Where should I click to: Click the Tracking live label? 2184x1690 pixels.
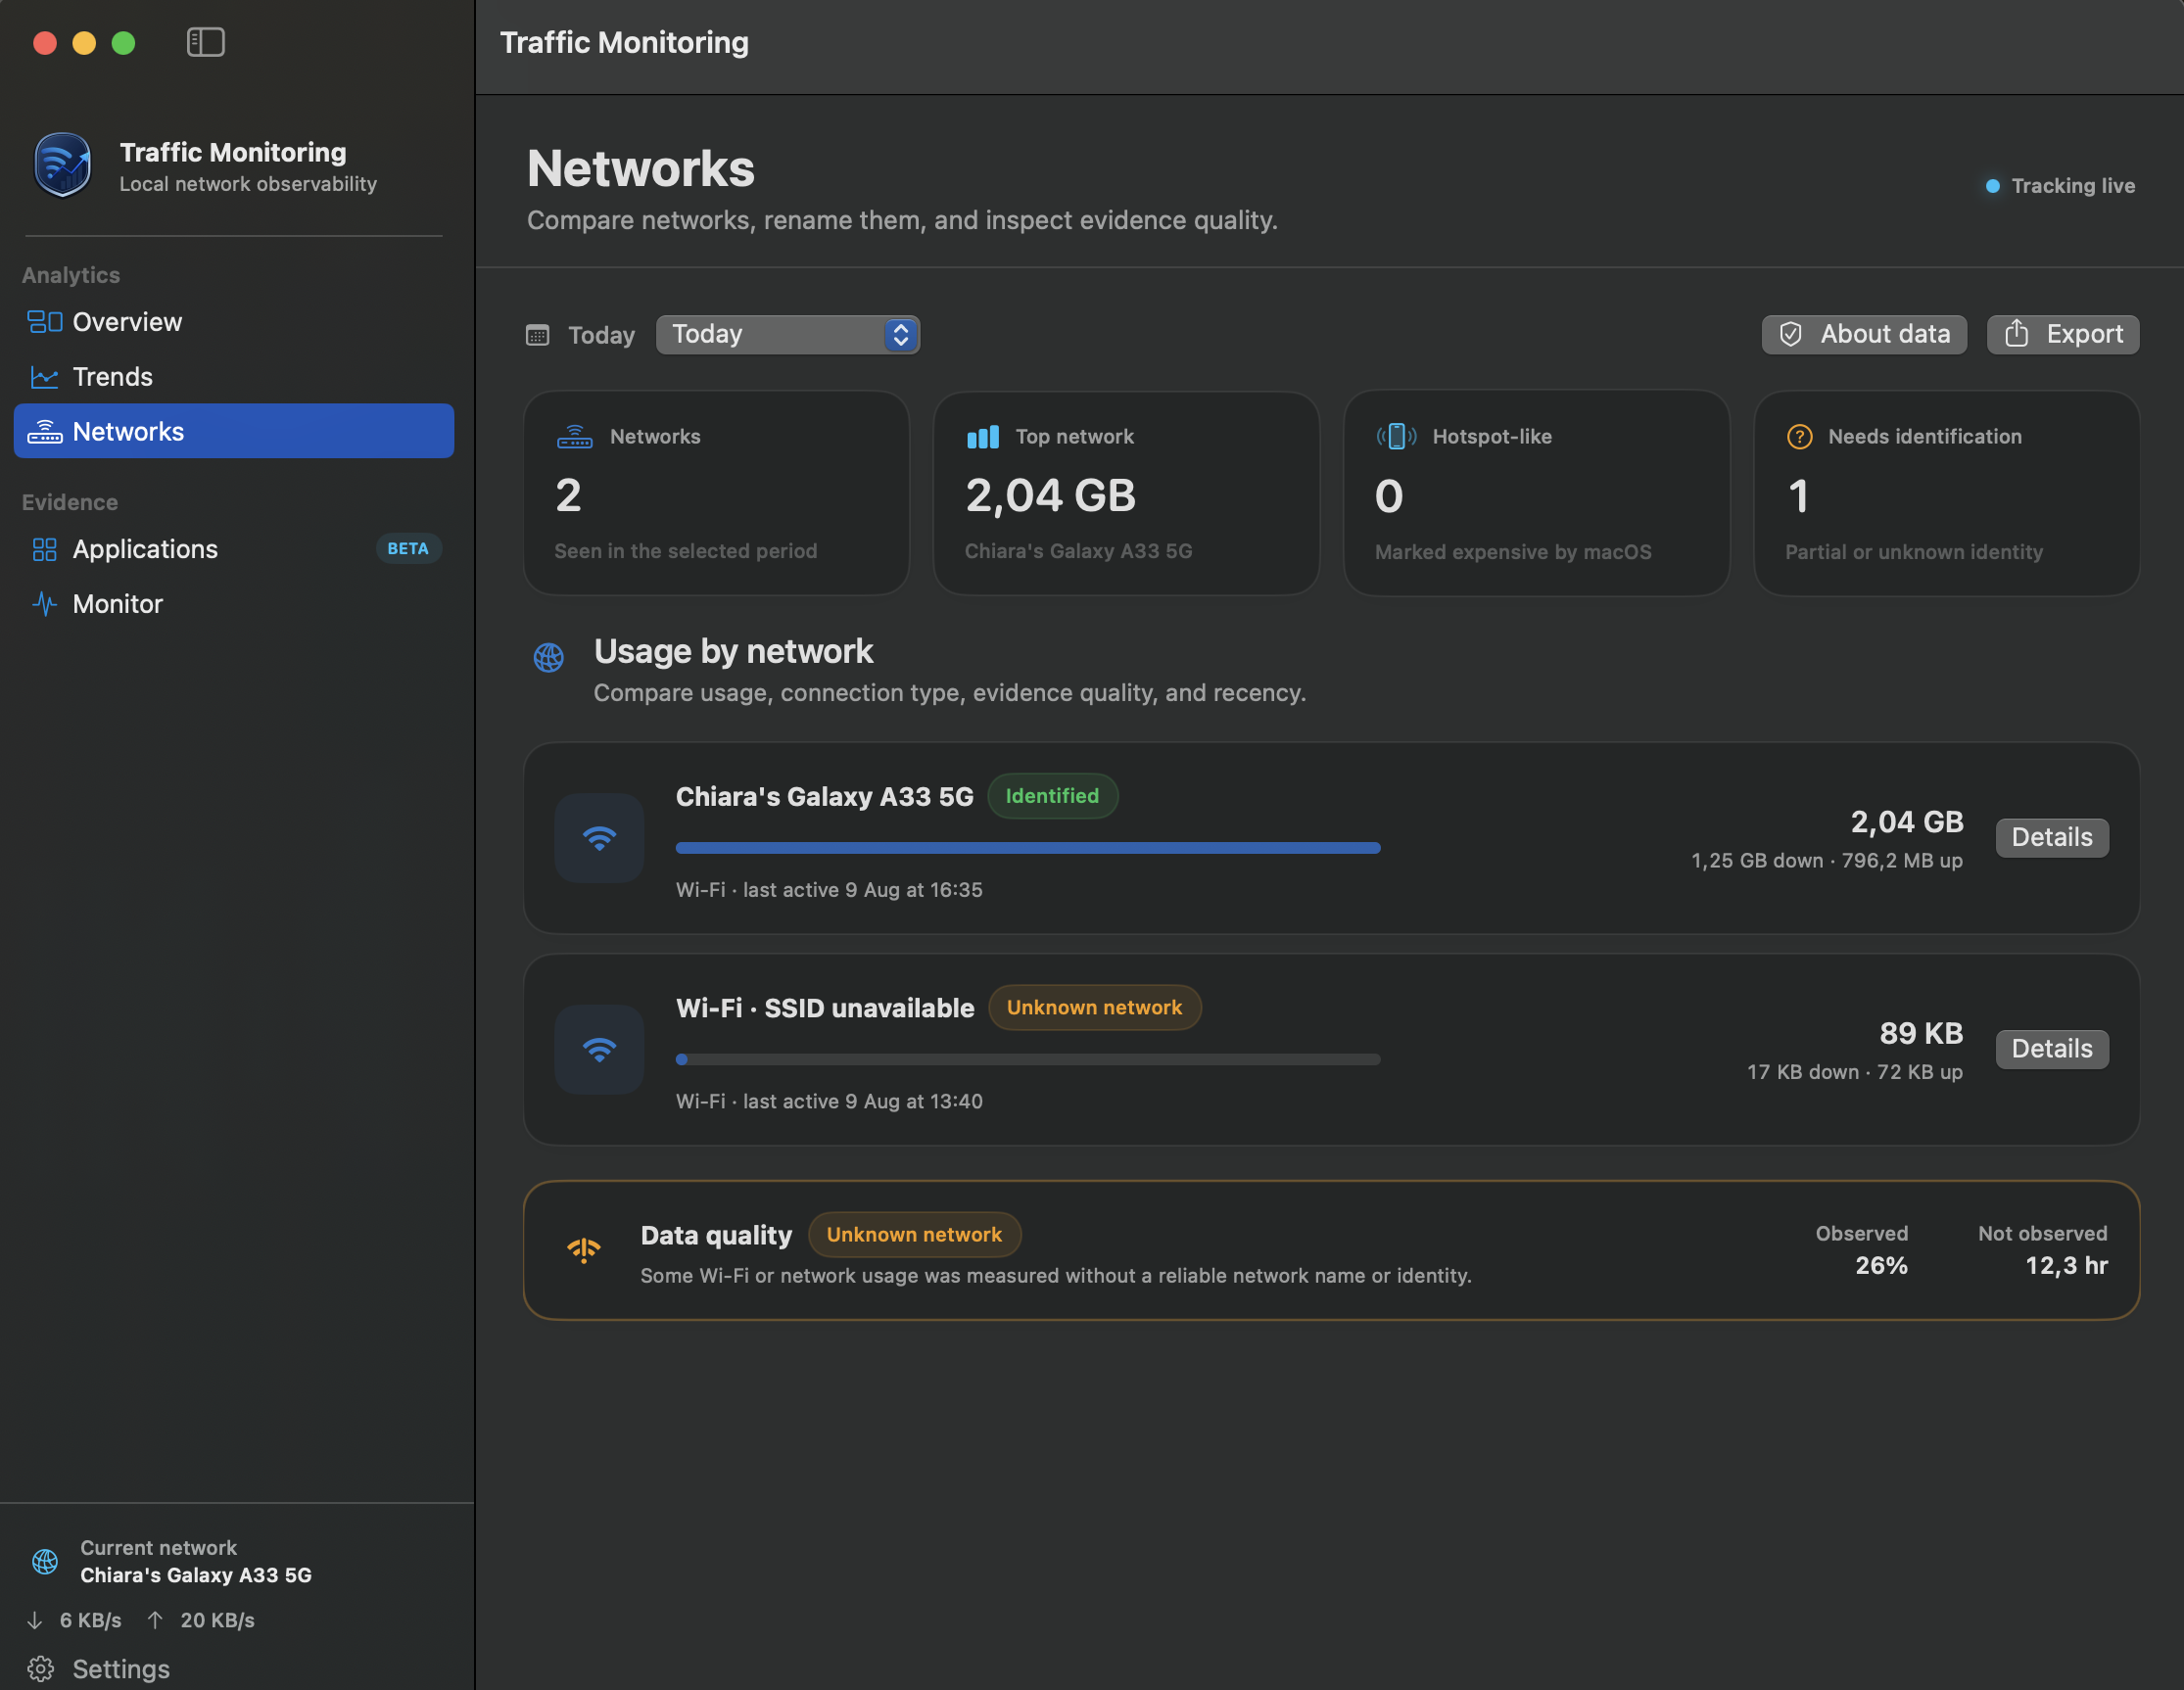click(x=2072, y=186)
